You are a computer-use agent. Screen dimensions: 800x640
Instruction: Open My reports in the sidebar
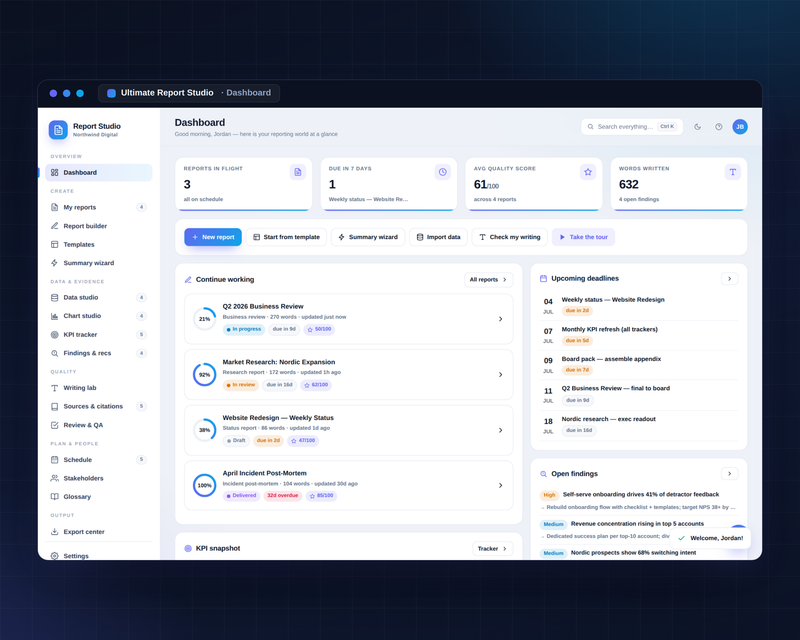pos(98,207)
